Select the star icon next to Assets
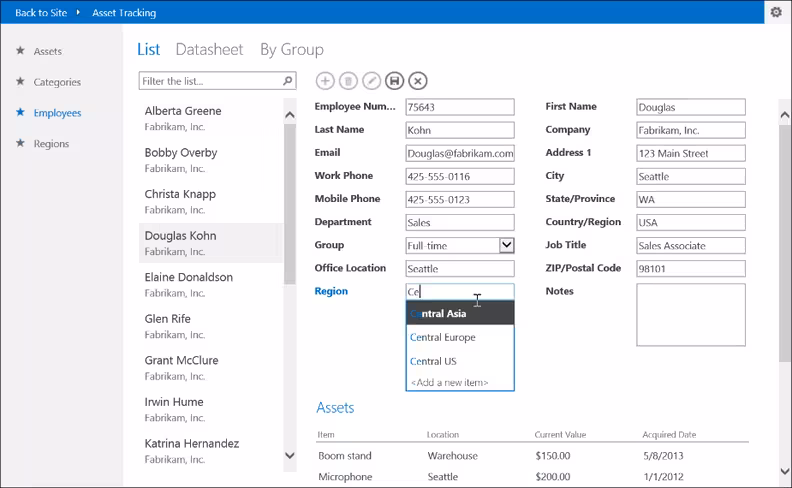792x488 pixels. [x=20, y=51]
